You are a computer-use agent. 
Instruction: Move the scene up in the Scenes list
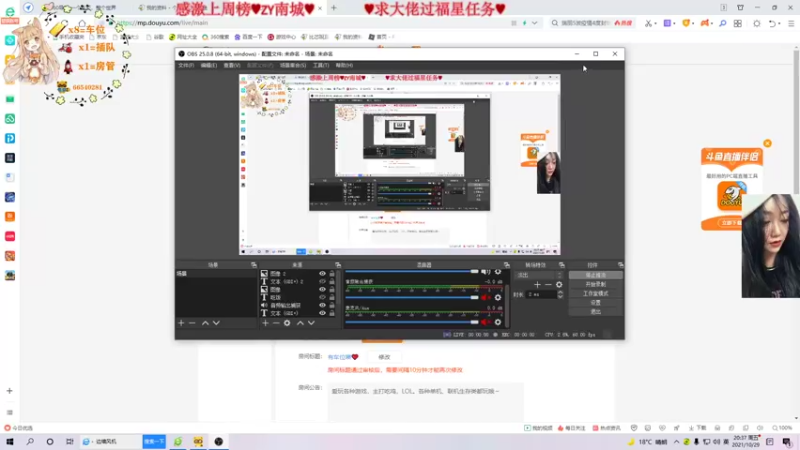[x=205, y=323]
